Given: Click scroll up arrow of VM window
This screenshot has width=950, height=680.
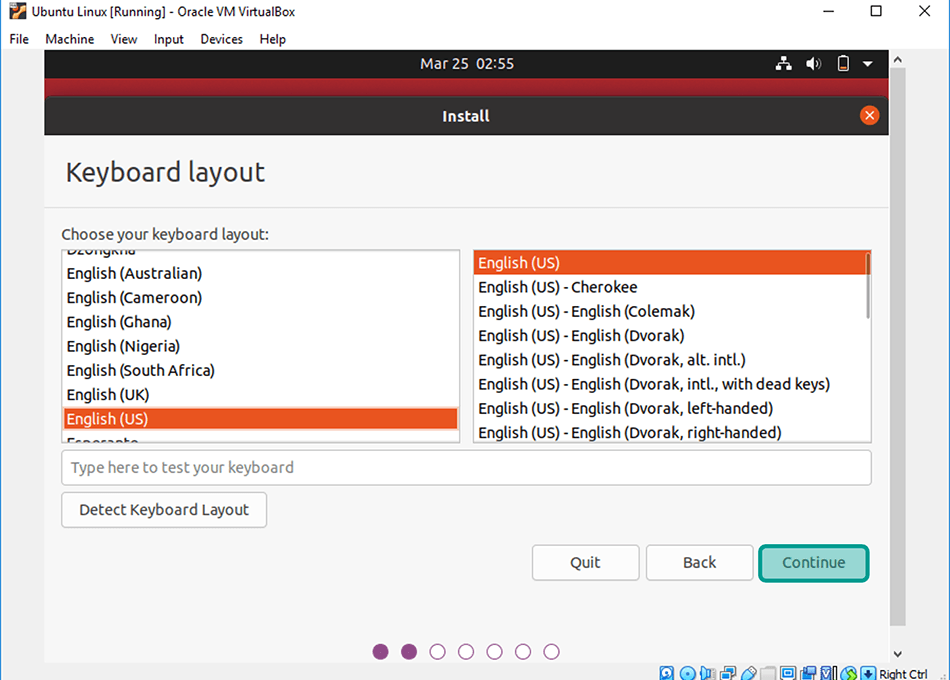Looking at the screenshot, I should [898, 59].
